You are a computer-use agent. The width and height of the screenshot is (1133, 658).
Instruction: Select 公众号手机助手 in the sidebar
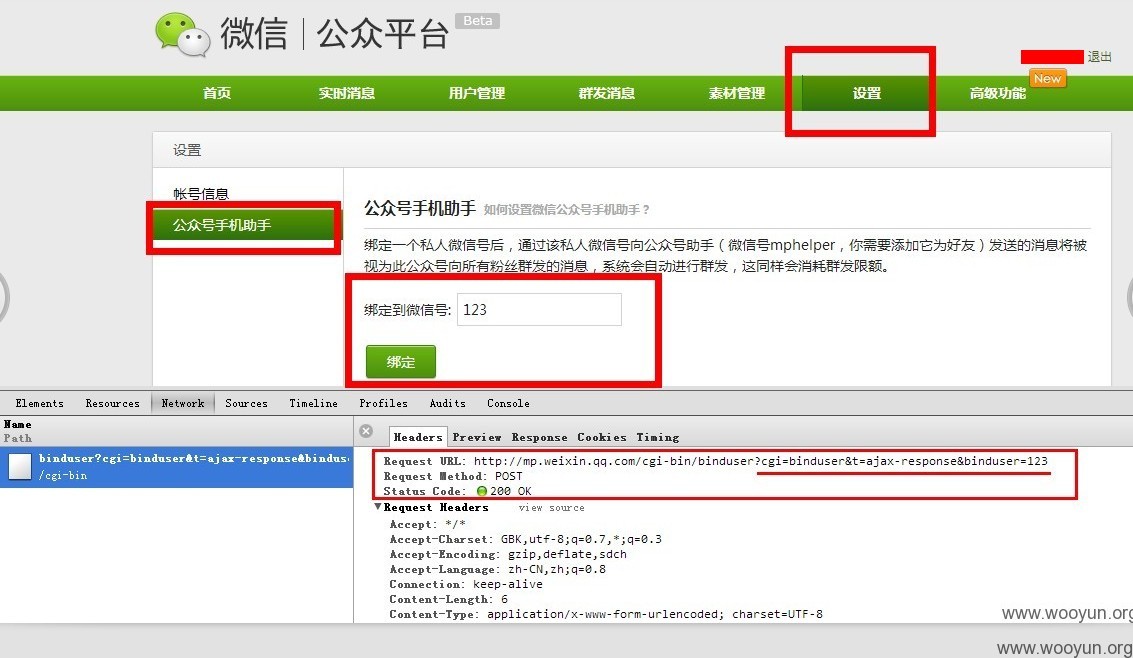tap(246, 225)
